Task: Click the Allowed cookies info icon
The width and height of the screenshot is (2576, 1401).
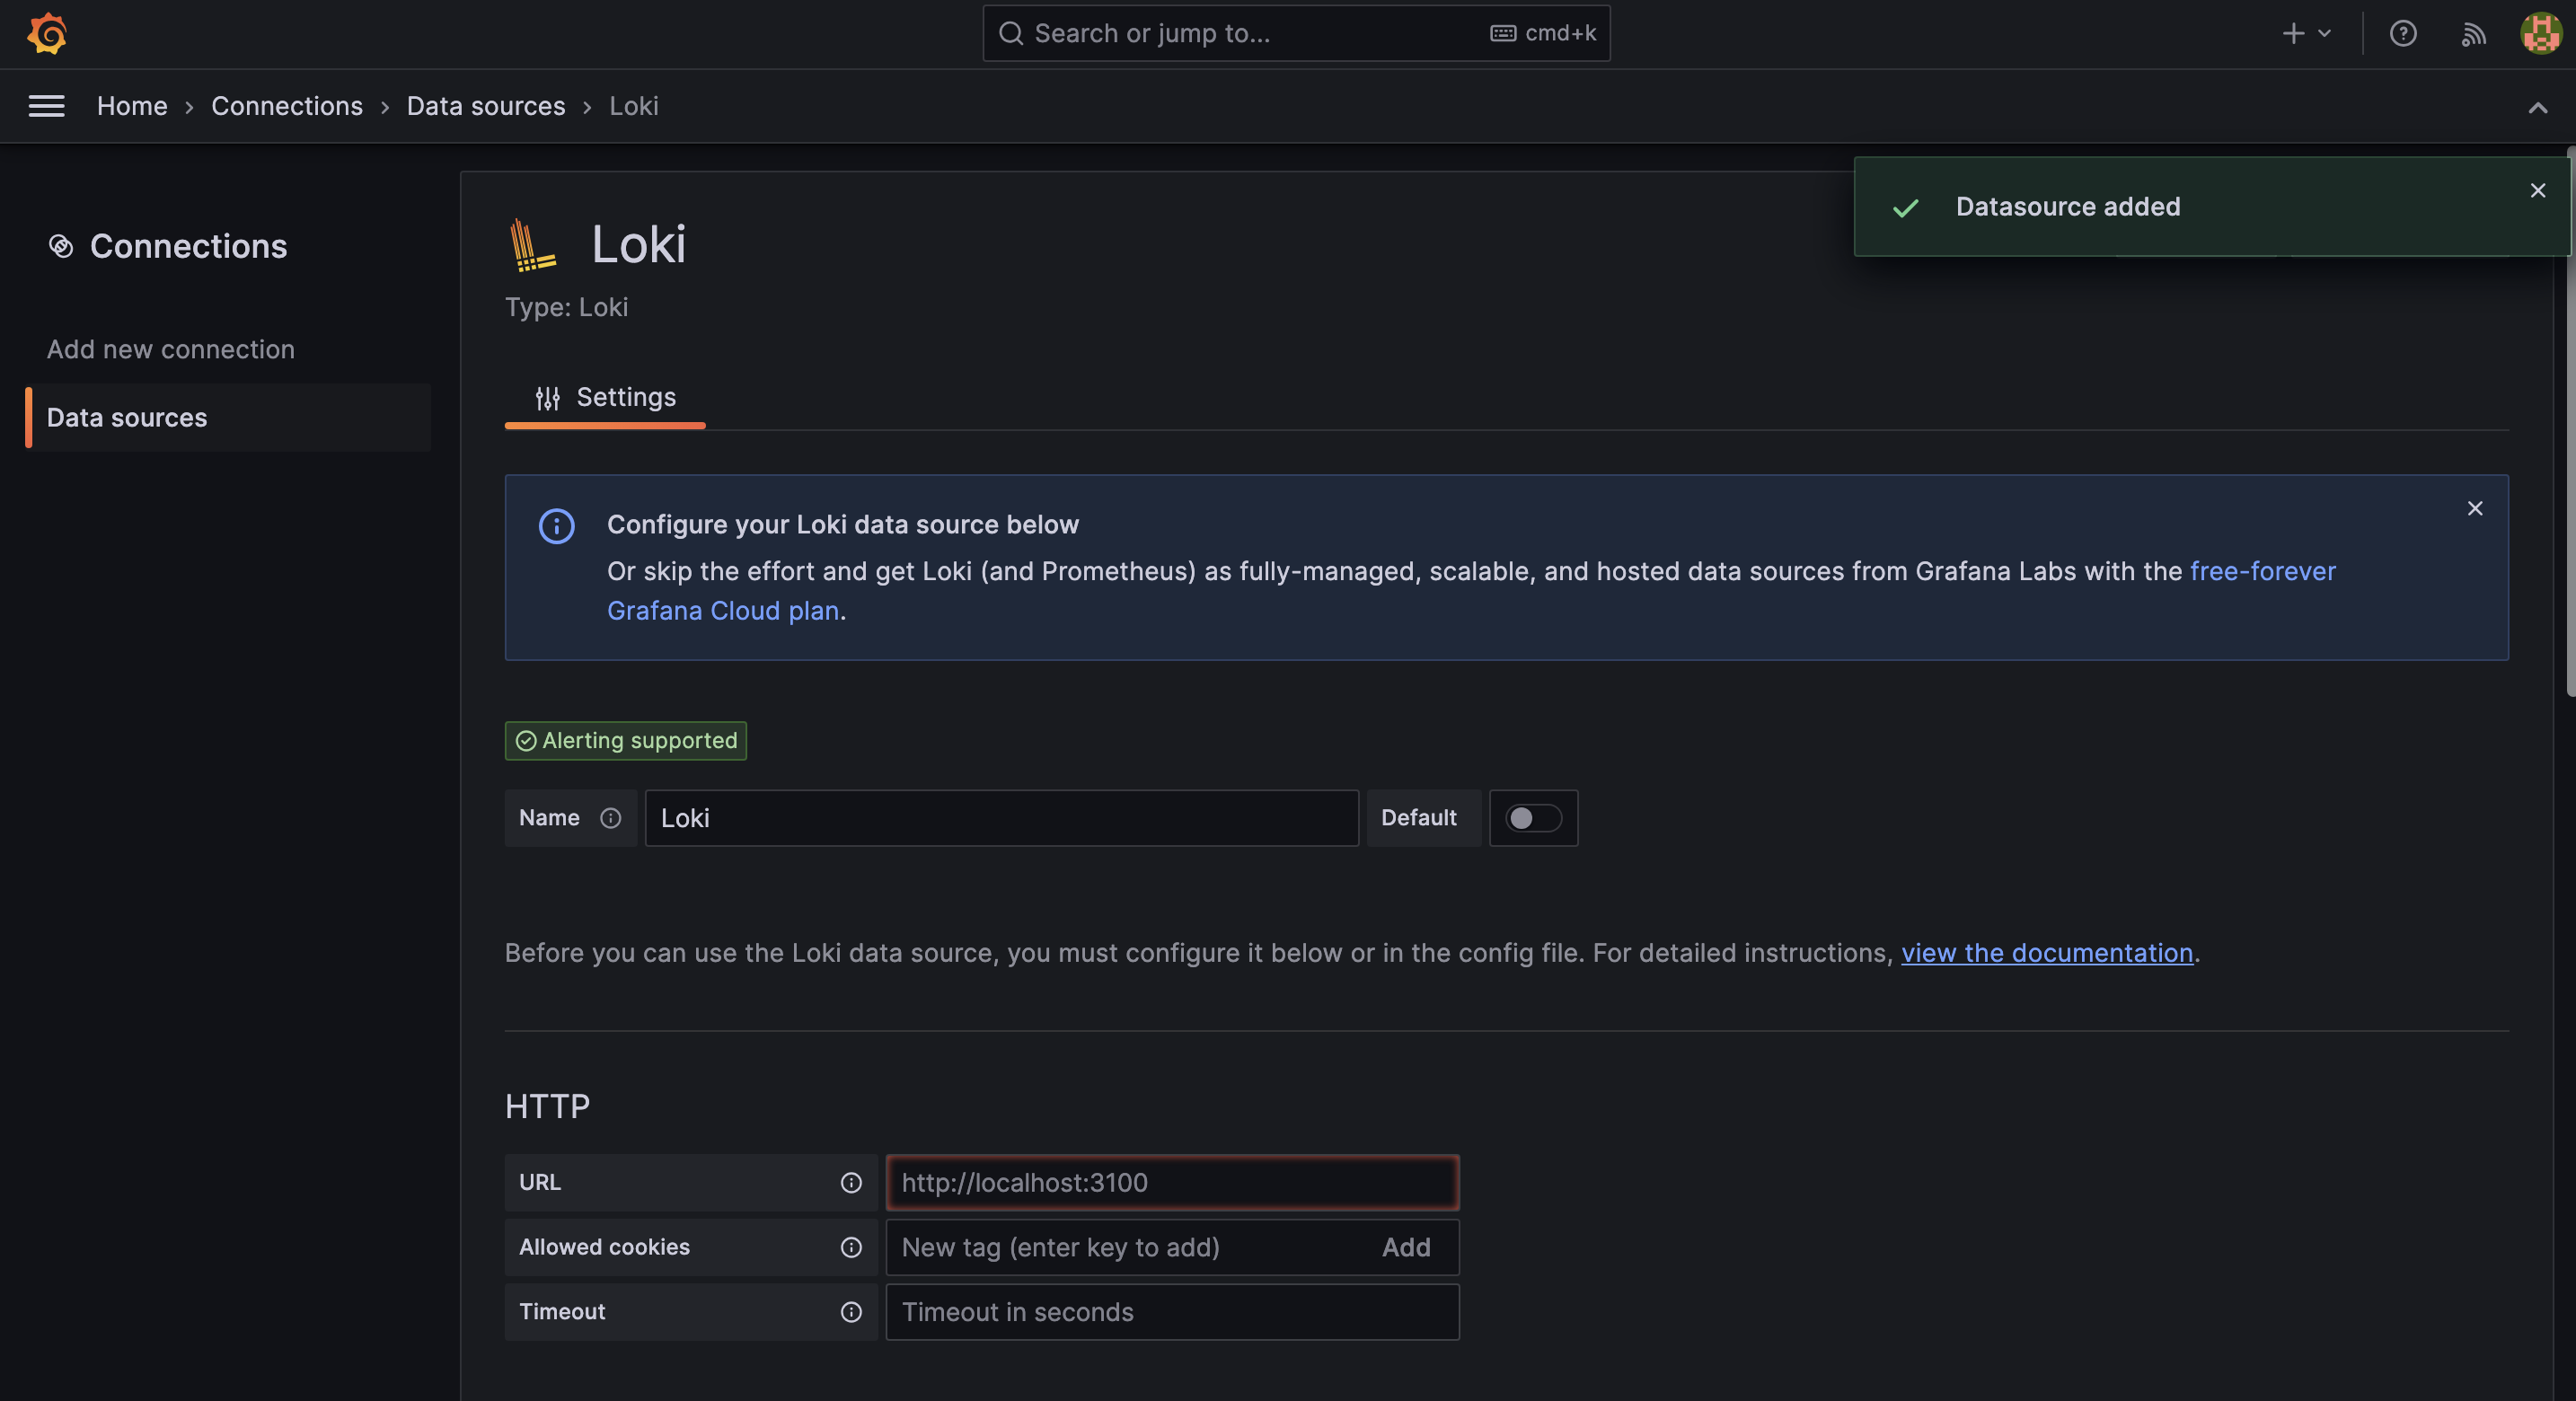Action: pyautogui.click(x=851, y=1247)
